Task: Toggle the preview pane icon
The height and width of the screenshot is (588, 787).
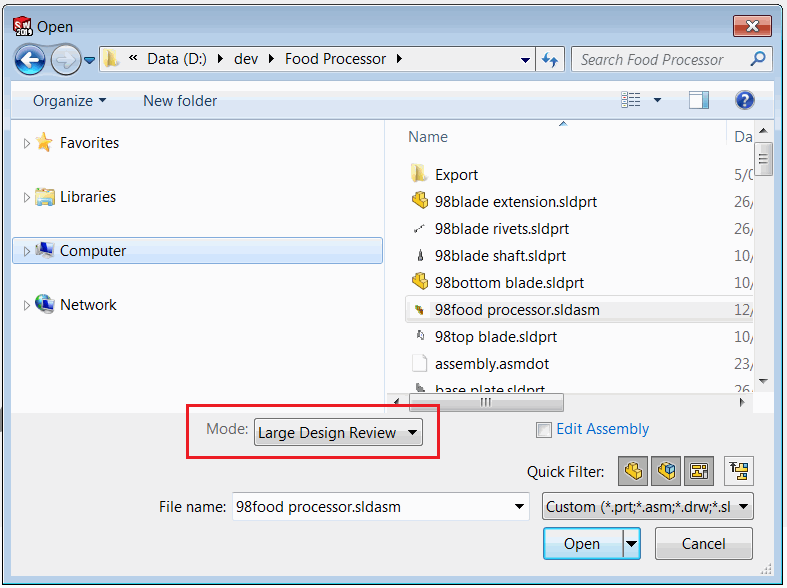Action: pyautogui.click(x=699, y=100)
